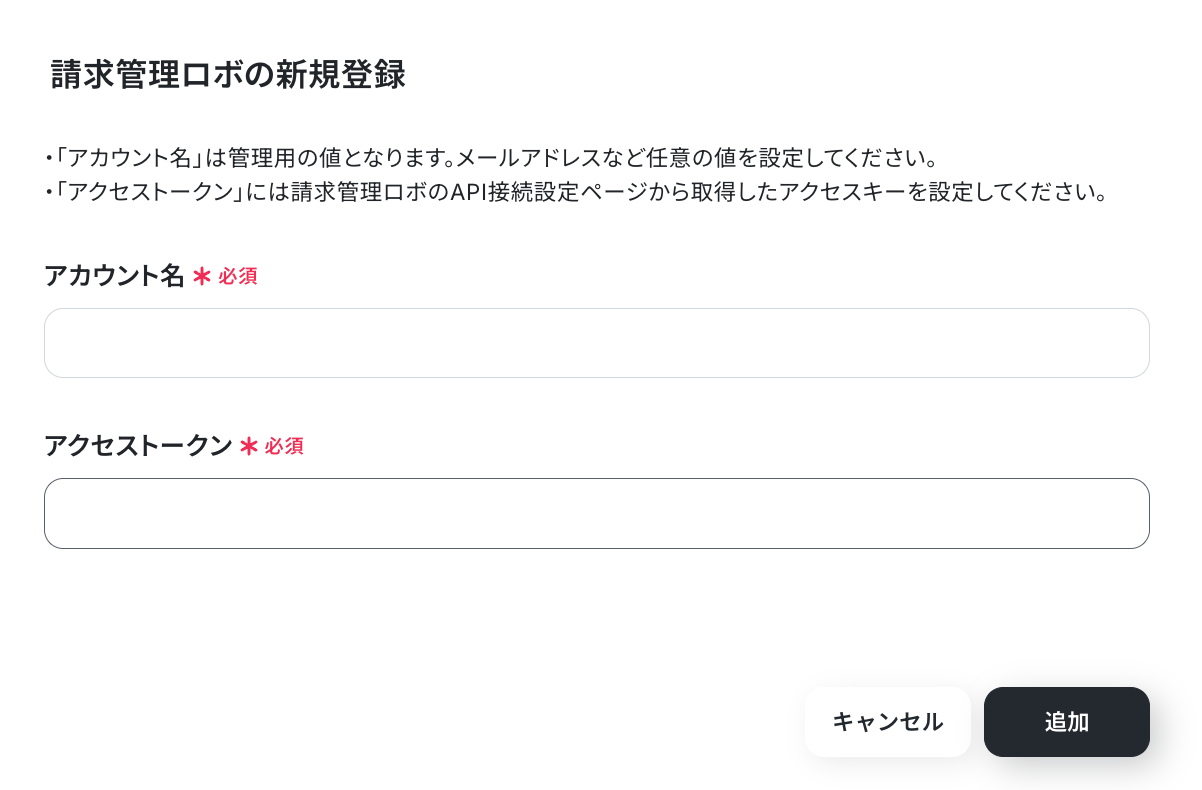The height and width of the screenshot is (790, 1202).
Task: Click the quoted 「アクセストークン」 in the second bullet
Action: point(152,192)
